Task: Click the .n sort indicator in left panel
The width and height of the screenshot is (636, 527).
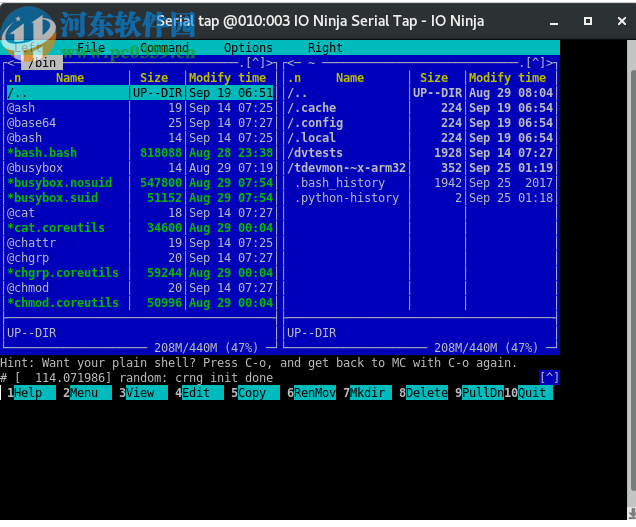Action: 14,78
